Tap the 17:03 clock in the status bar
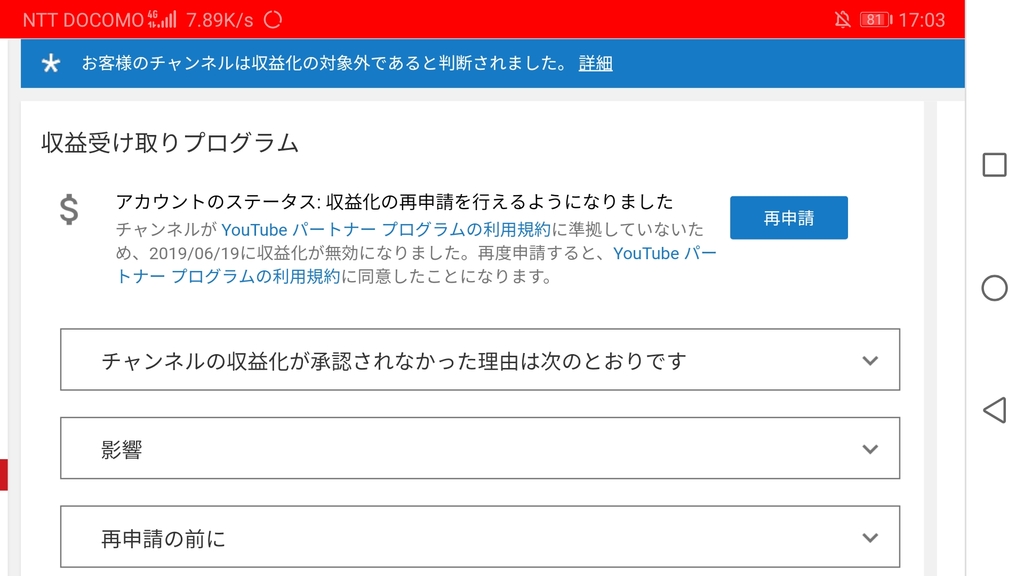1024x576 pixels. pyautogui.click(x=921, y=20)
